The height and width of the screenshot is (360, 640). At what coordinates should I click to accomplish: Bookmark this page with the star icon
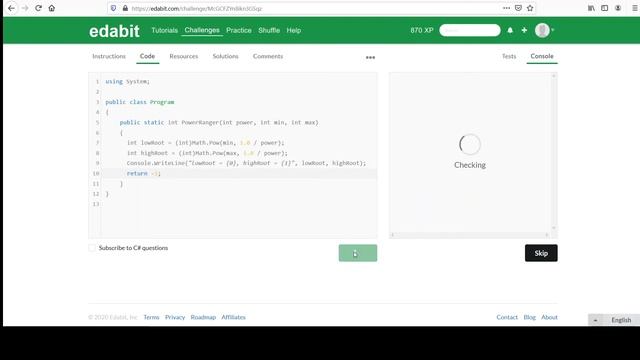[530, 8]
